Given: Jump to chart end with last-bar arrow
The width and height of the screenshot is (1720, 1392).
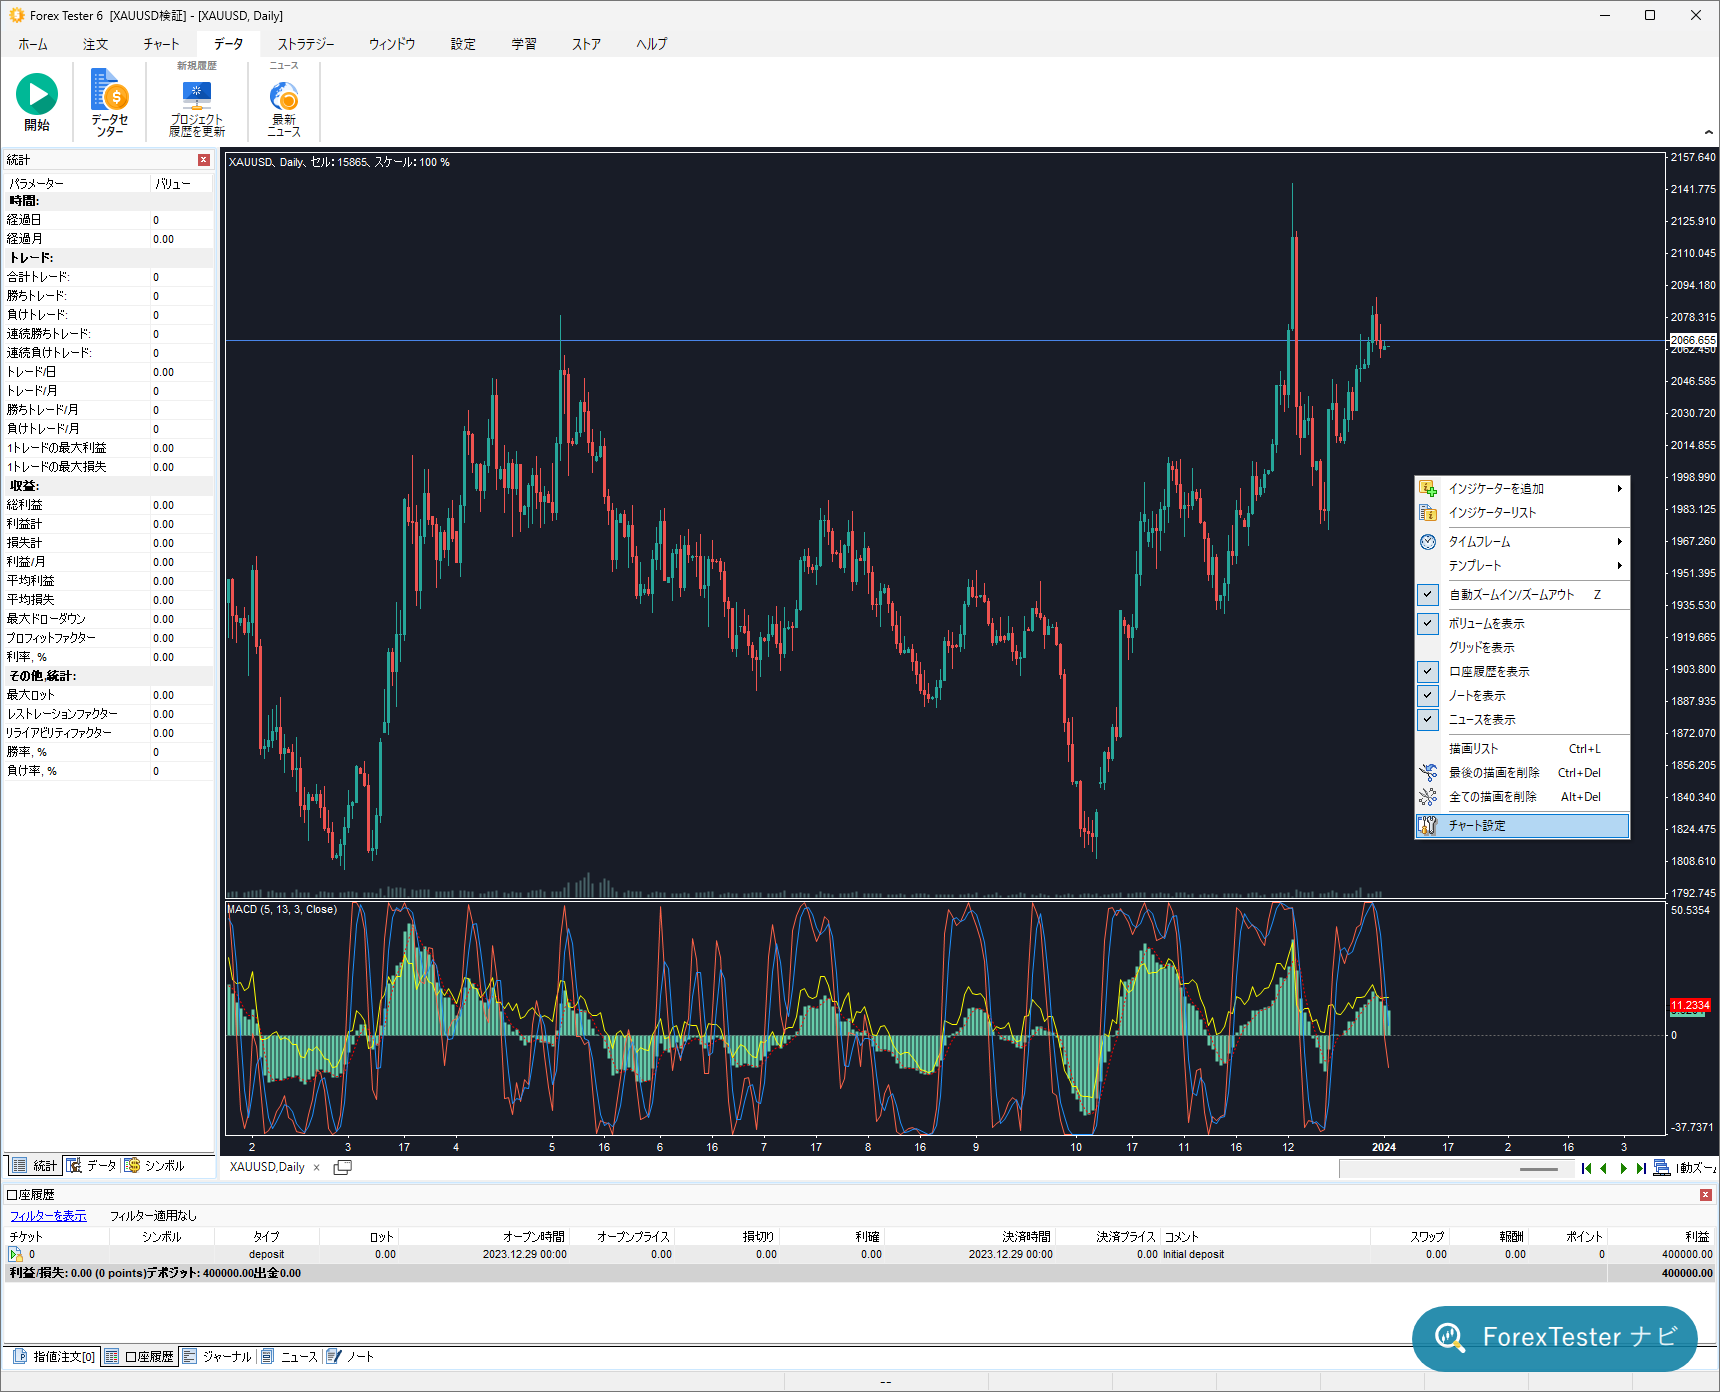Looking at the screenshot, I should (x=1641, y=1168).
